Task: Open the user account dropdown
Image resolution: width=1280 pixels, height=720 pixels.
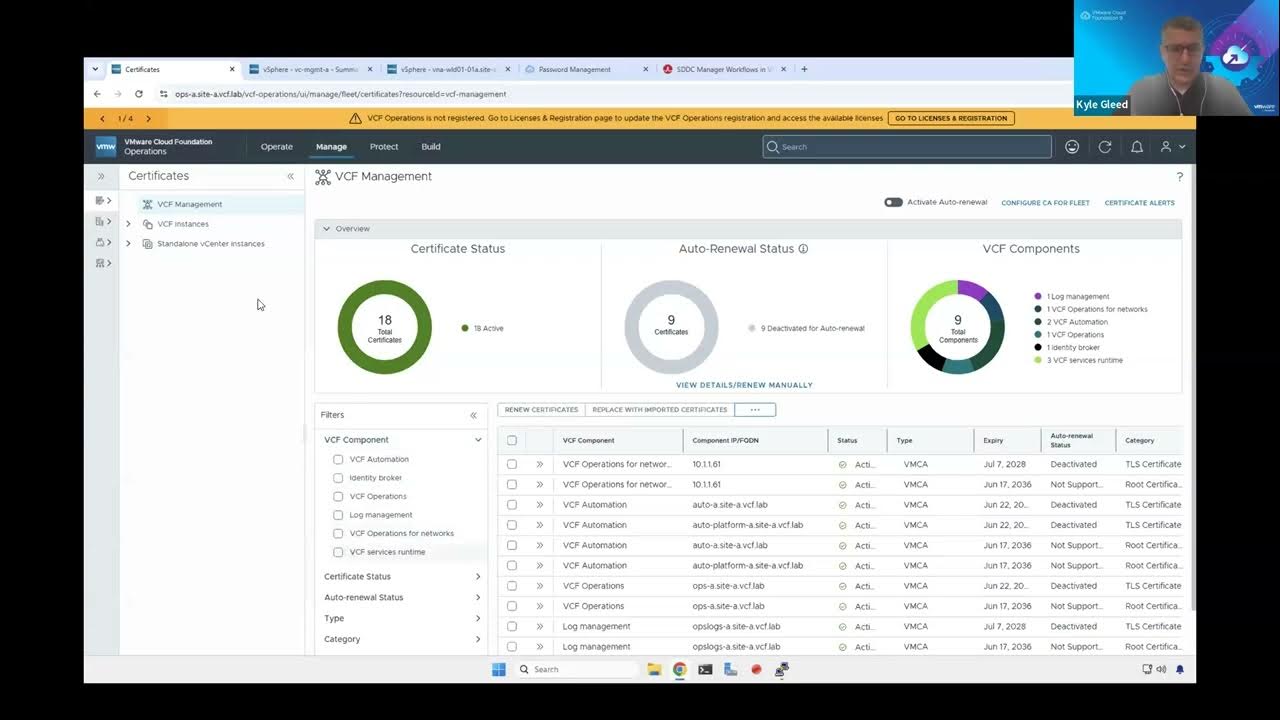Action: (x=1172, y=147)
